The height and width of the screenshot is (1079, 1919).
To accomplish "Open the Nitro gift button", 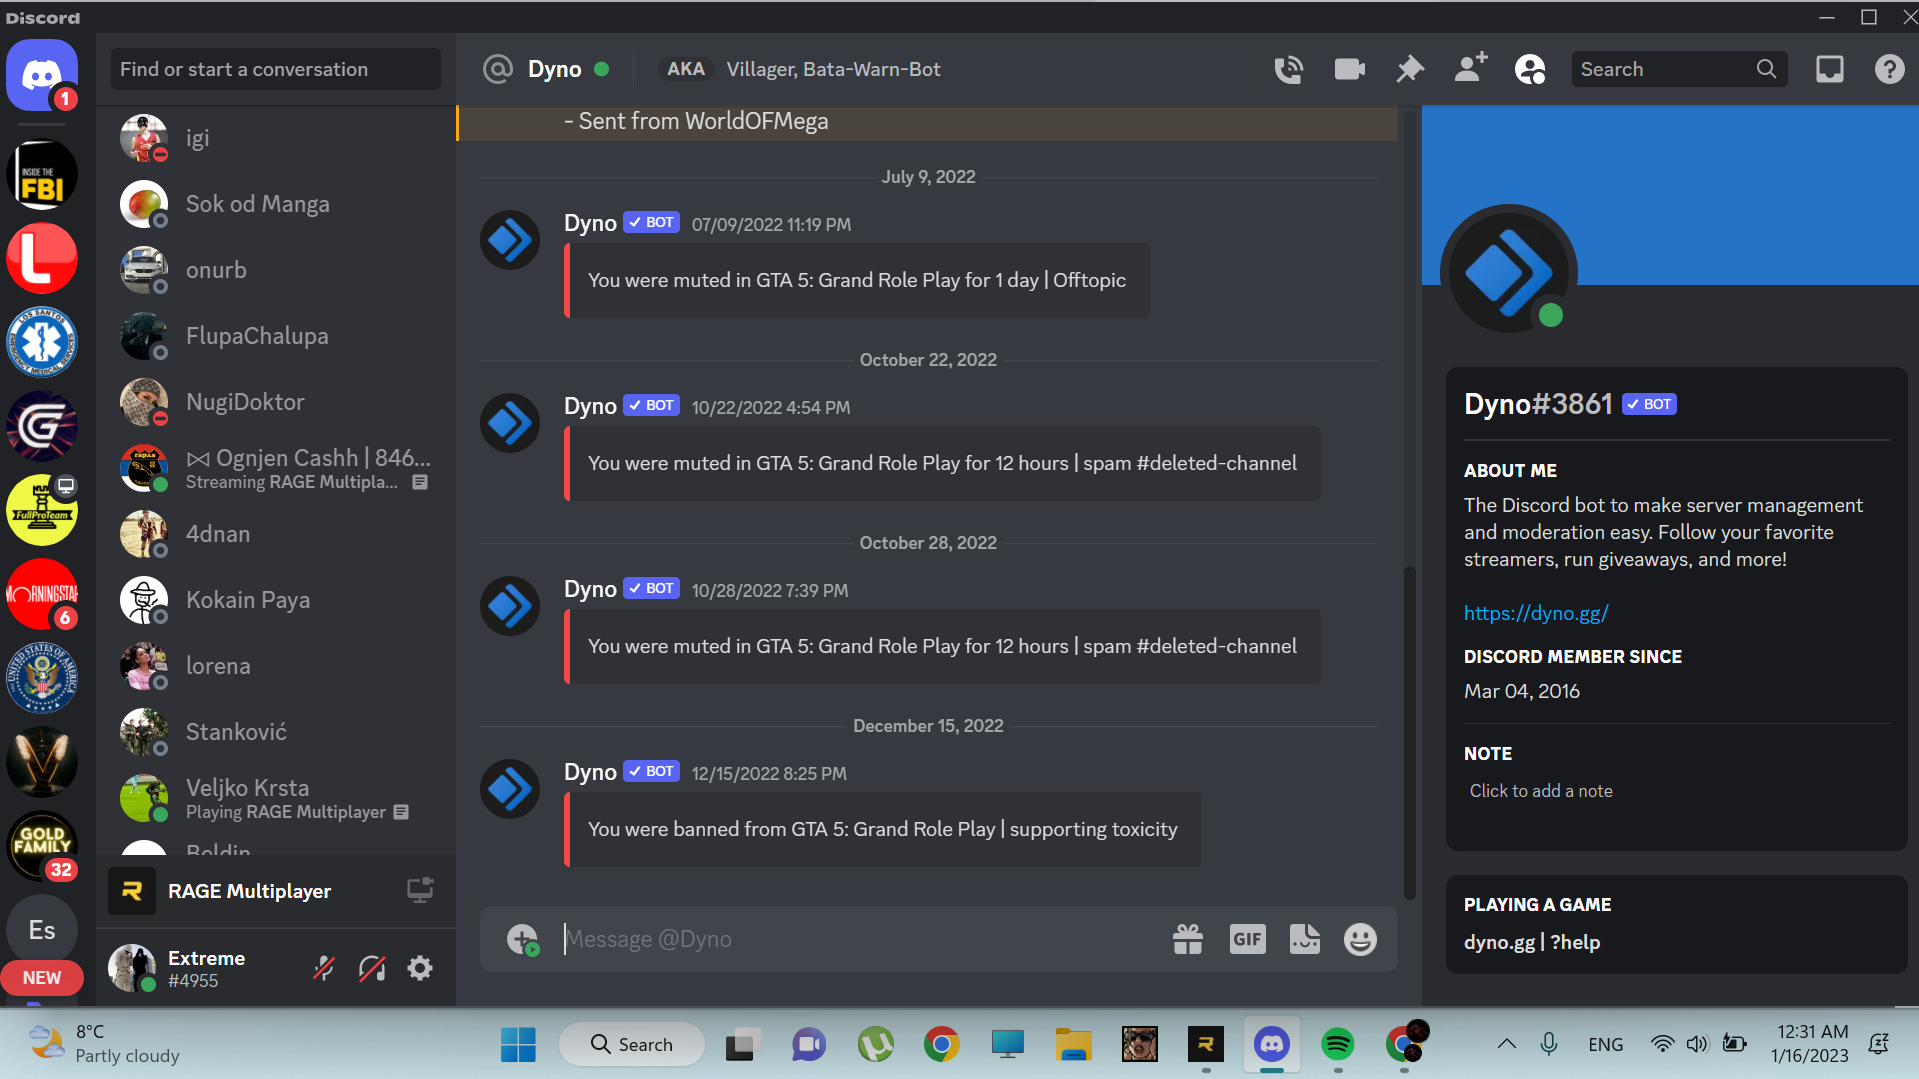I will click(x=1188, y=939).
